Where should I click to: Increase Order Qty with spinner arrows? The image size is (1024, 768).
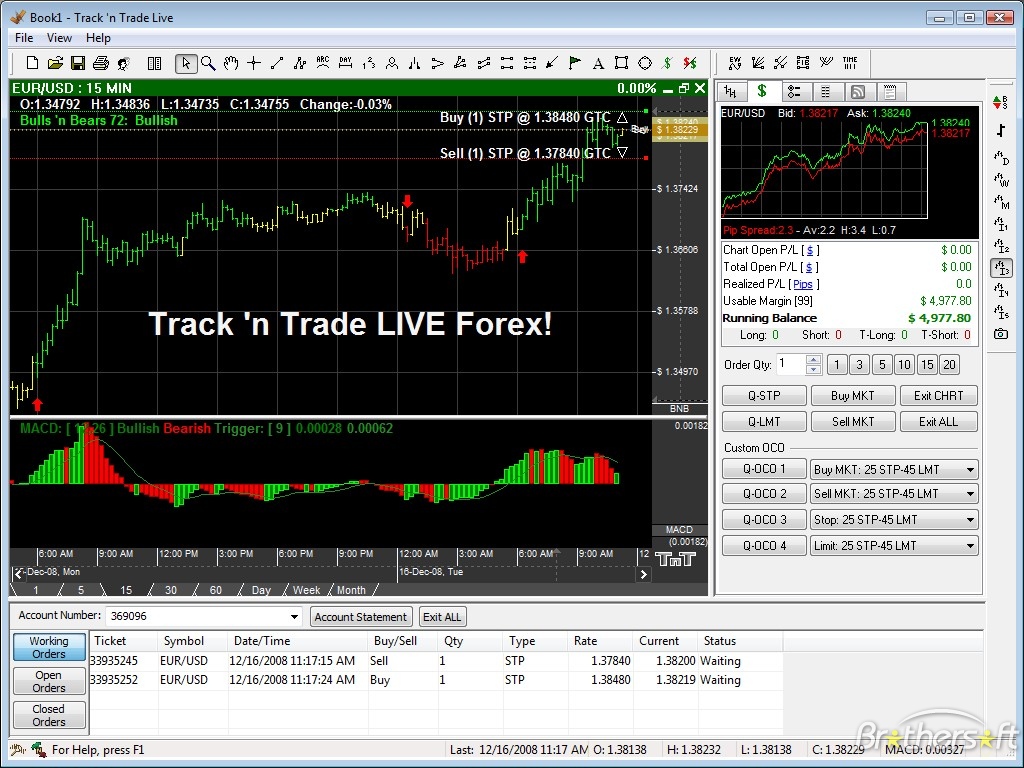coord(813,360)
